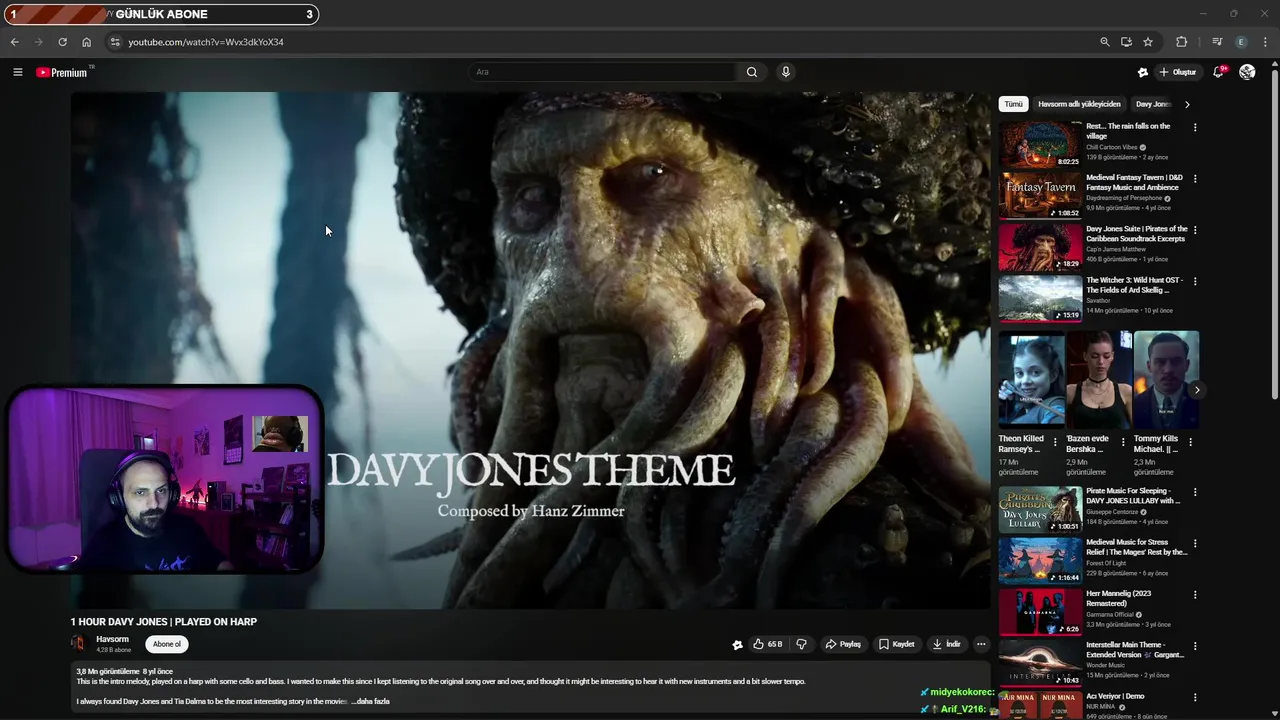
Task: Open the YouTube account avatar menu
Action: [1247, 72]
